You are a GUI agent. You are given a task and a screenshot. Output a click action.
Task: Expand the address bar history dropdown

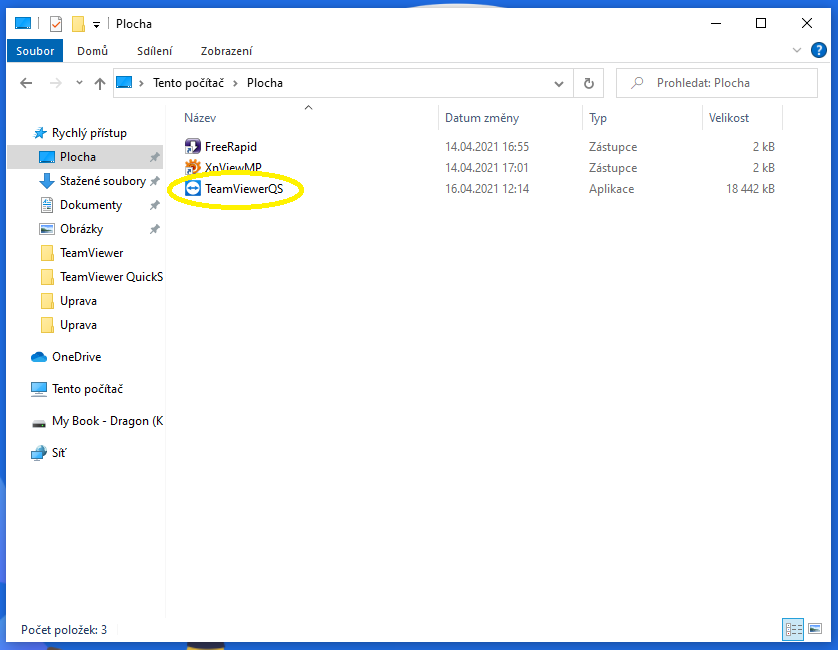click(x=559, y=83)
